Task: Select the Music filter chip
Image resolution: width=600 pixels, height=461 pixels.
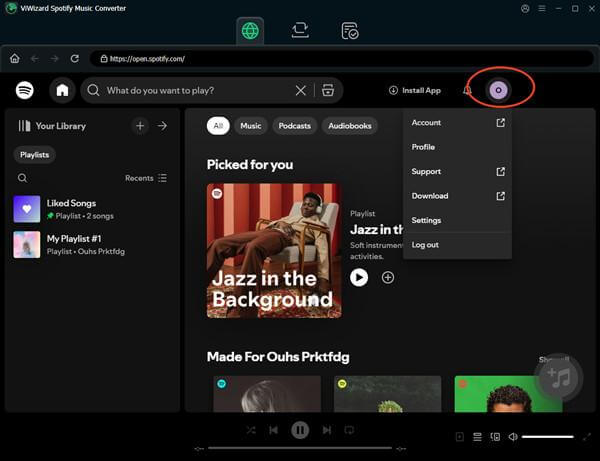Action: pyautogui.click(x=251, y=125)
